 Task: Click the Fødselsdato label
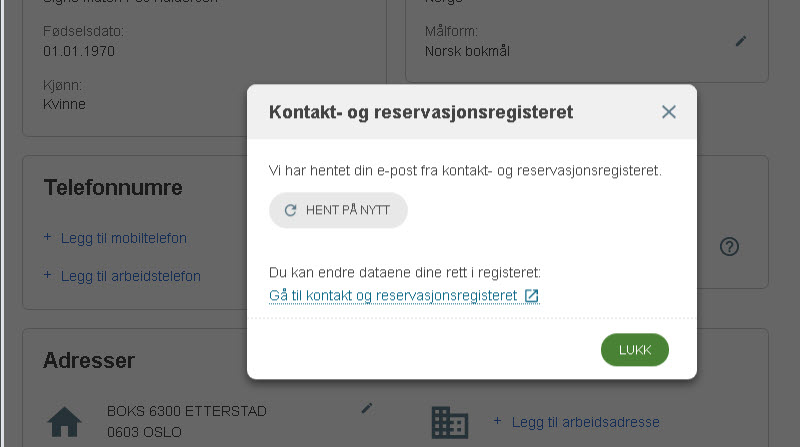tap(83, 31)
